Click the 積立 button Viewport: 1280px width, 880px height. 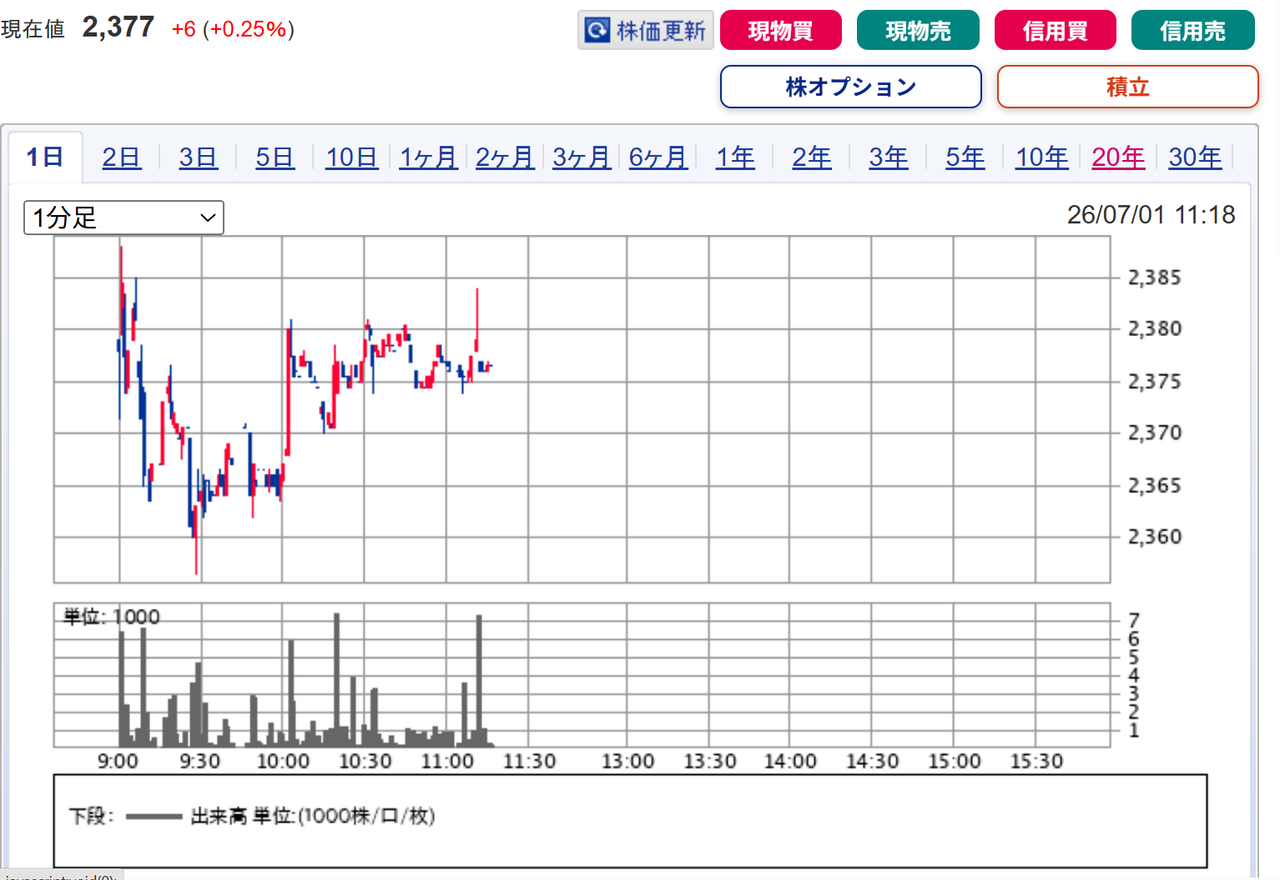click(1128, 87)
